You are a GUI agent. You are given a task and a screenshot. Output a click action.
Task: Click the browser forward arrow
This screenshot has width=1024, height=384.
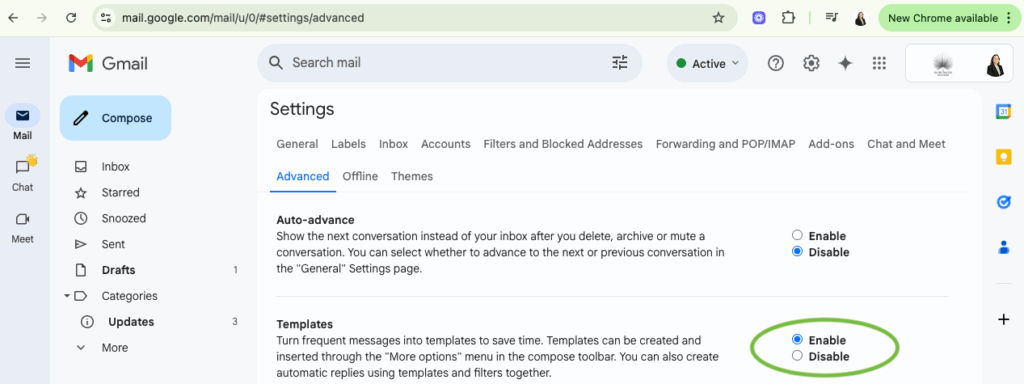click(42, 18)
